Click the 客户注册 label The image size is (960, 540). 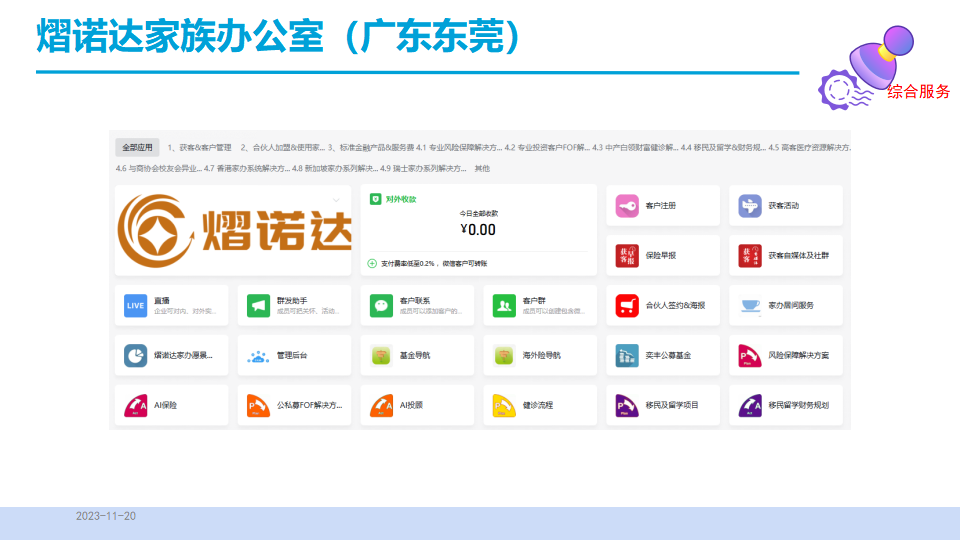[x=661, y=206]
